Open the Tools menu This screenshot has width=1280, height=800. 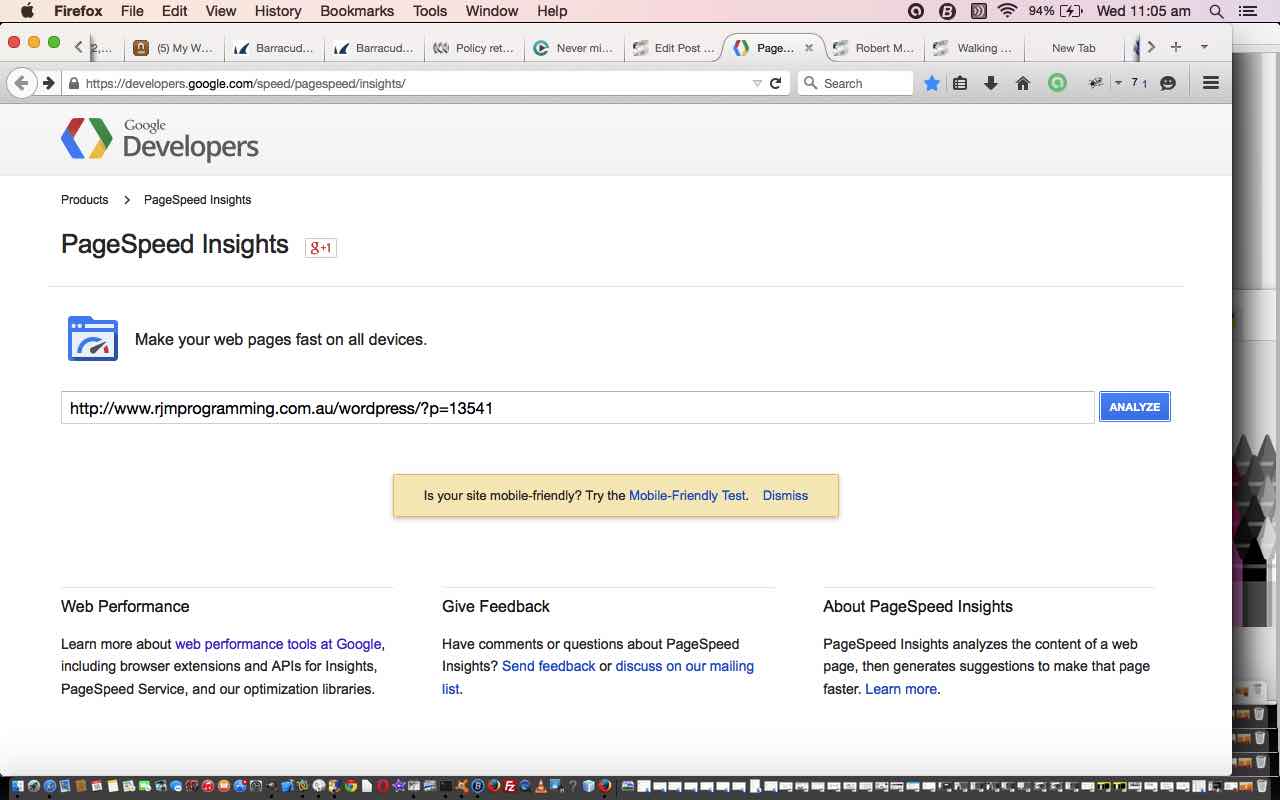click(430, 11)
